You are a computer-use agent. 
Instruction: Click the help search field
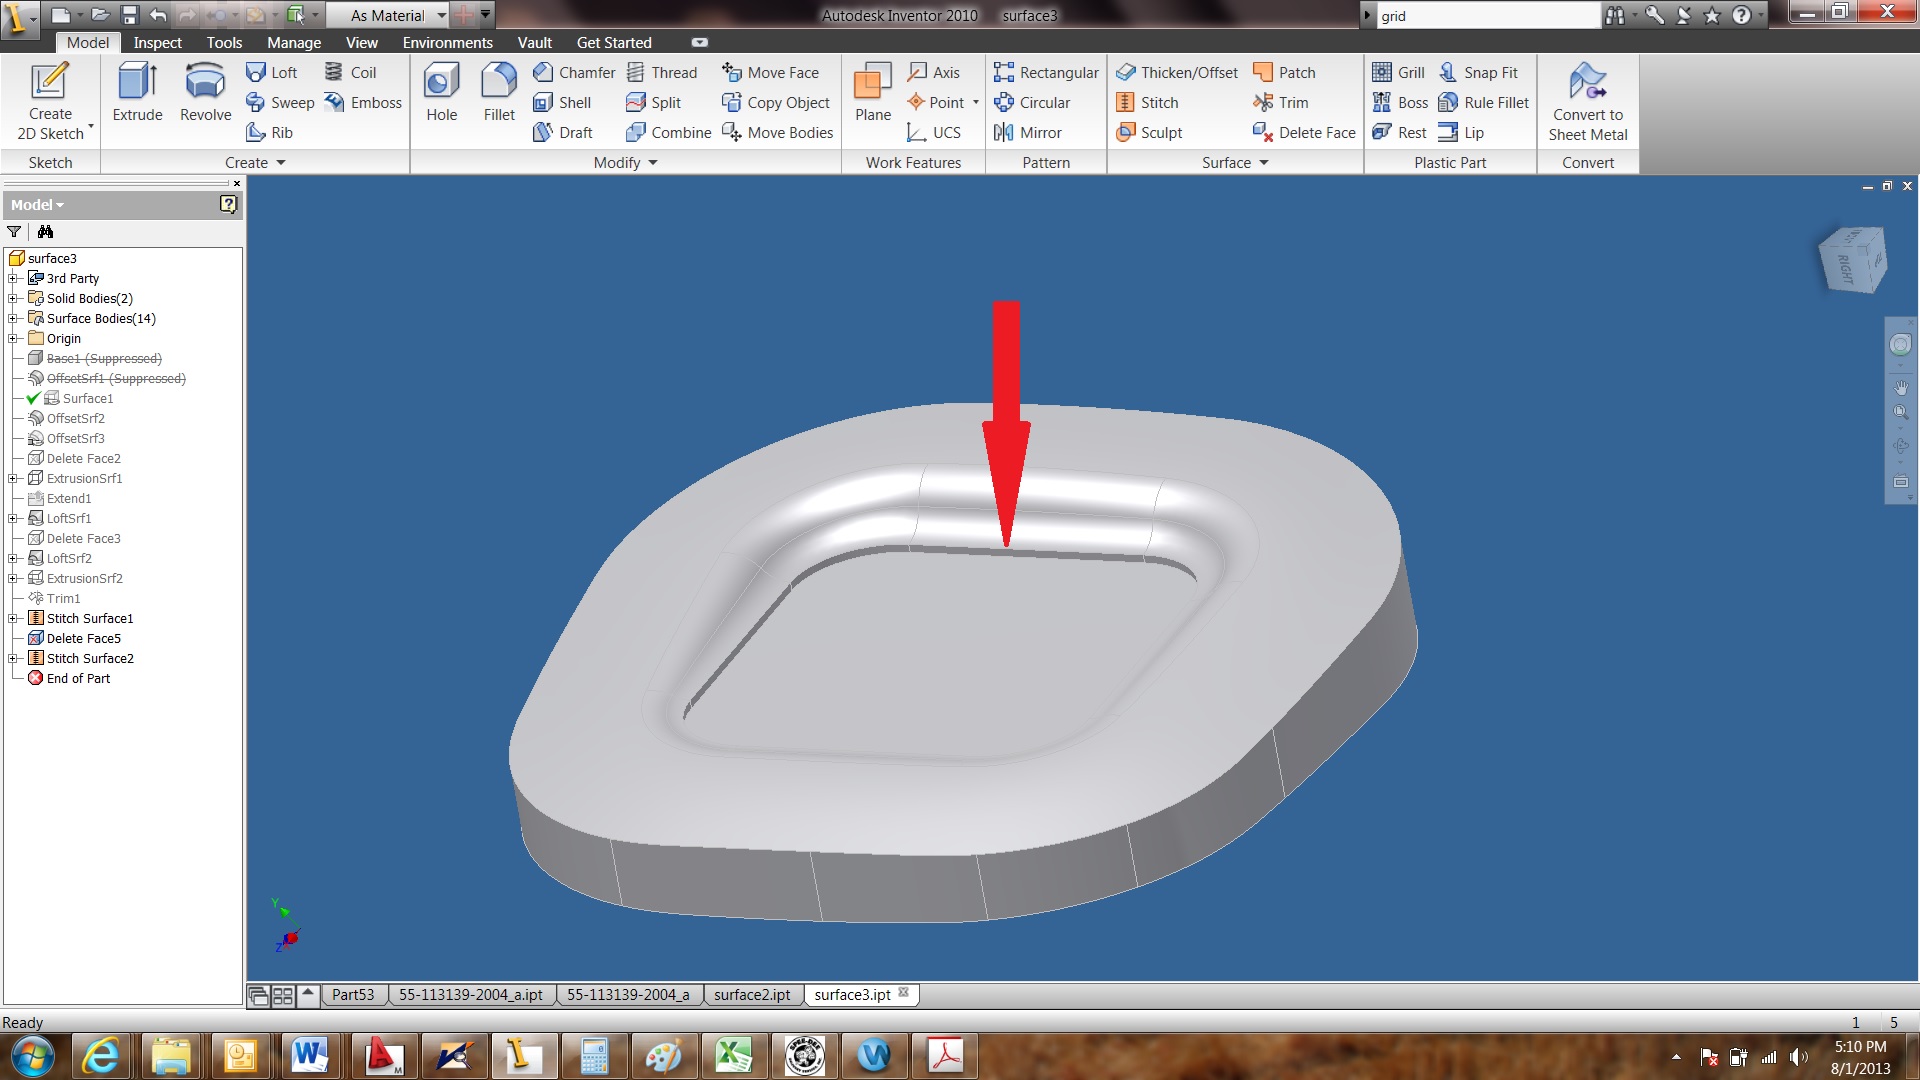1489,15
